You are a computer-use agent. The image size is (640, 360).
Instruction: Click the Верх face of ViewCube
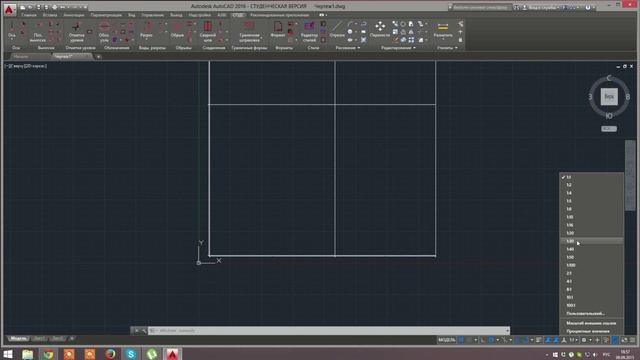tap(609, 97)
